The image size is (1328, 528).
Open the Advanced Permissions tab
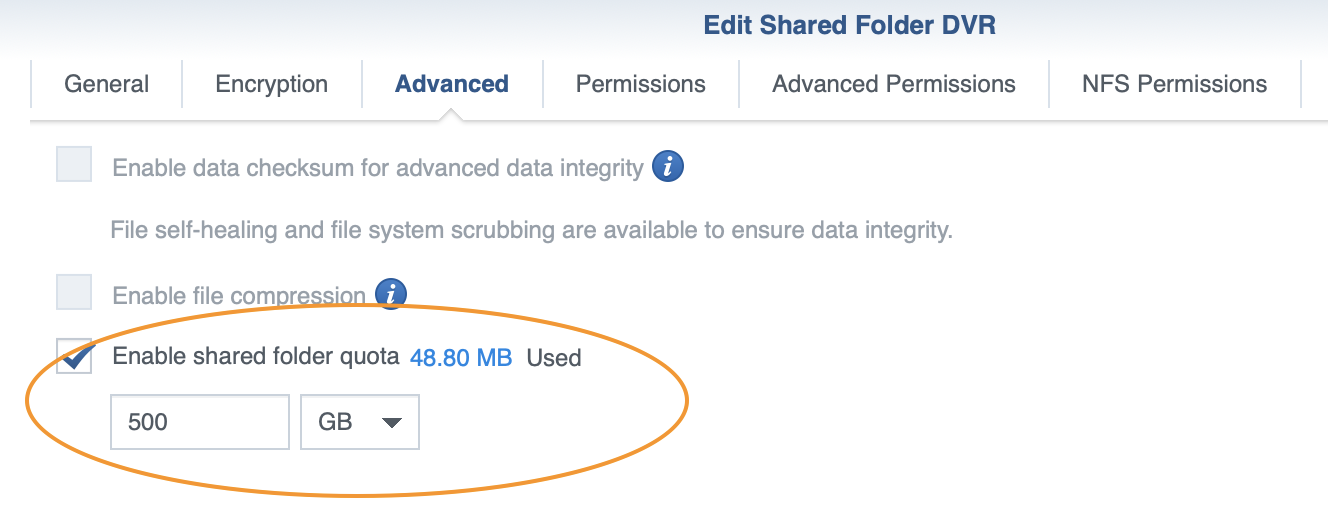pos(894,84)
